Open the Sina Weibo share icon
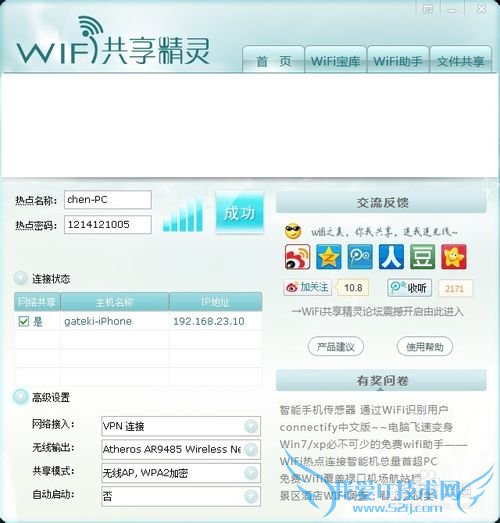The width and height of the screenshot is (500, 523). pyautogui.click(x=297, y=256)
